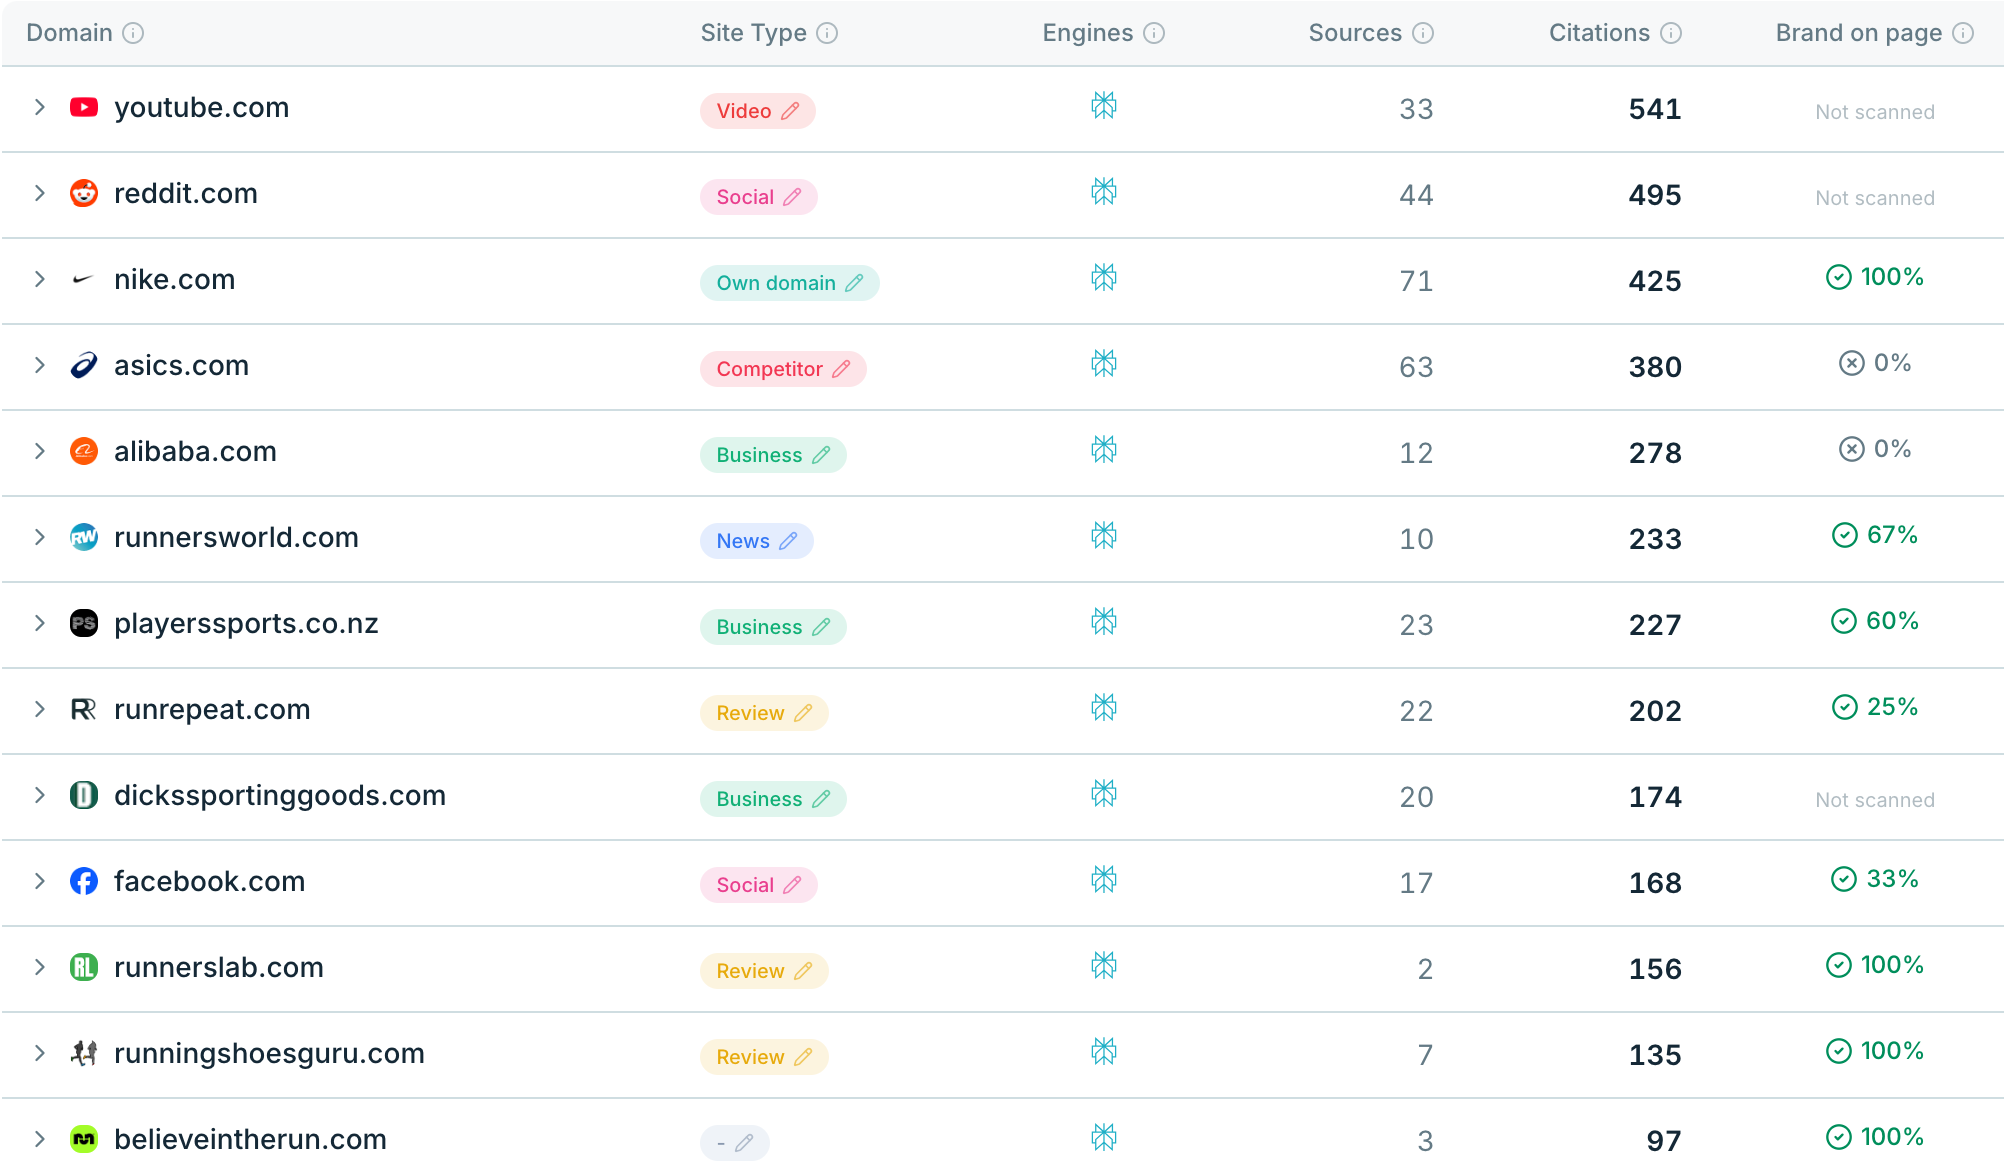This screenshot has height=1172, width=2004.
Task: Expand the reddit.com row
Action: [x=40, y=193]
